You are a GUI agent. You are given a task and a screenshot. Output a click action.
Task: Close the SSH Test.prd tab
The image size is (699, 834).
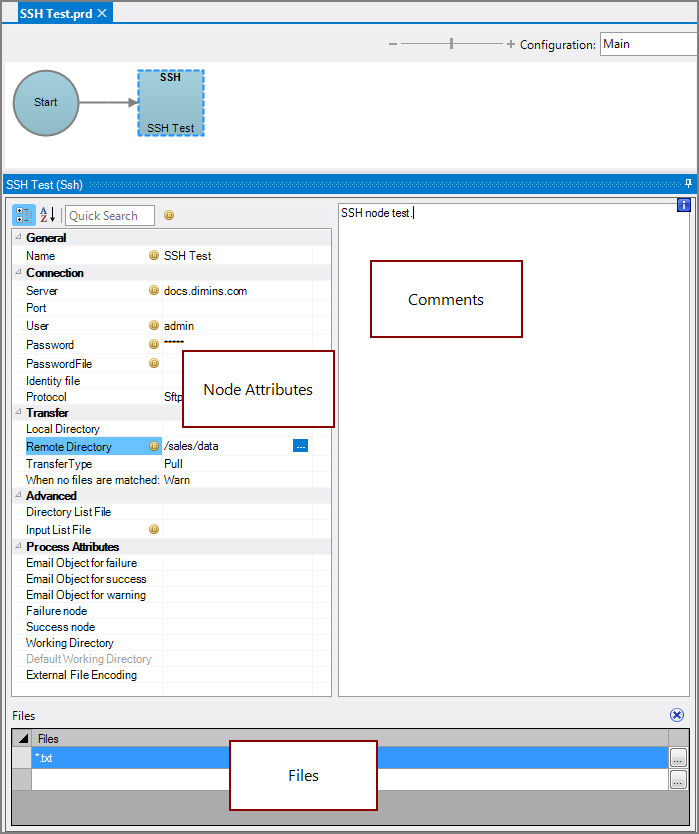[x=102, y=13]
